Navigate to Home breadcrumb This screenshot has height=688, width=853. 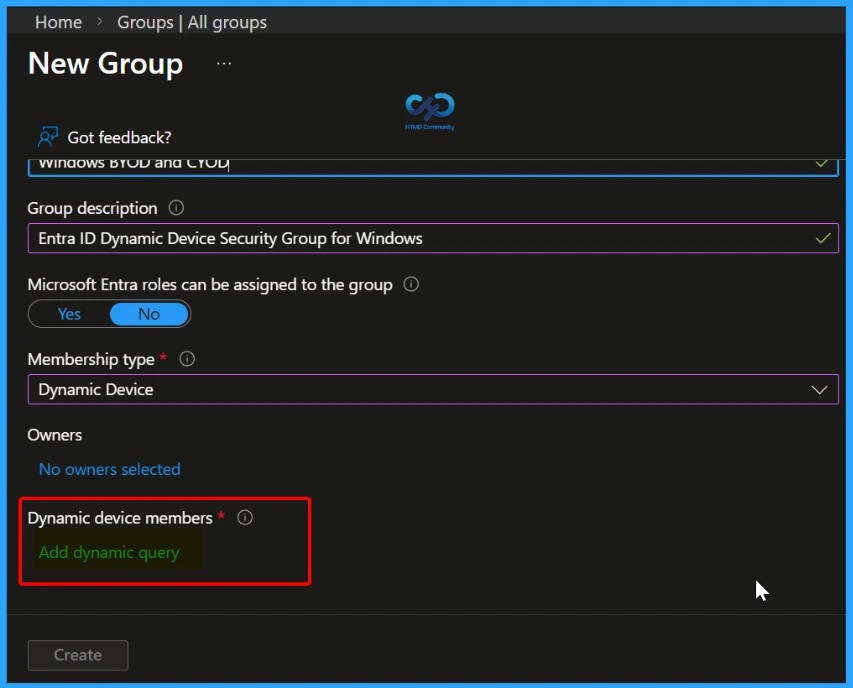(x=57, y=21)
